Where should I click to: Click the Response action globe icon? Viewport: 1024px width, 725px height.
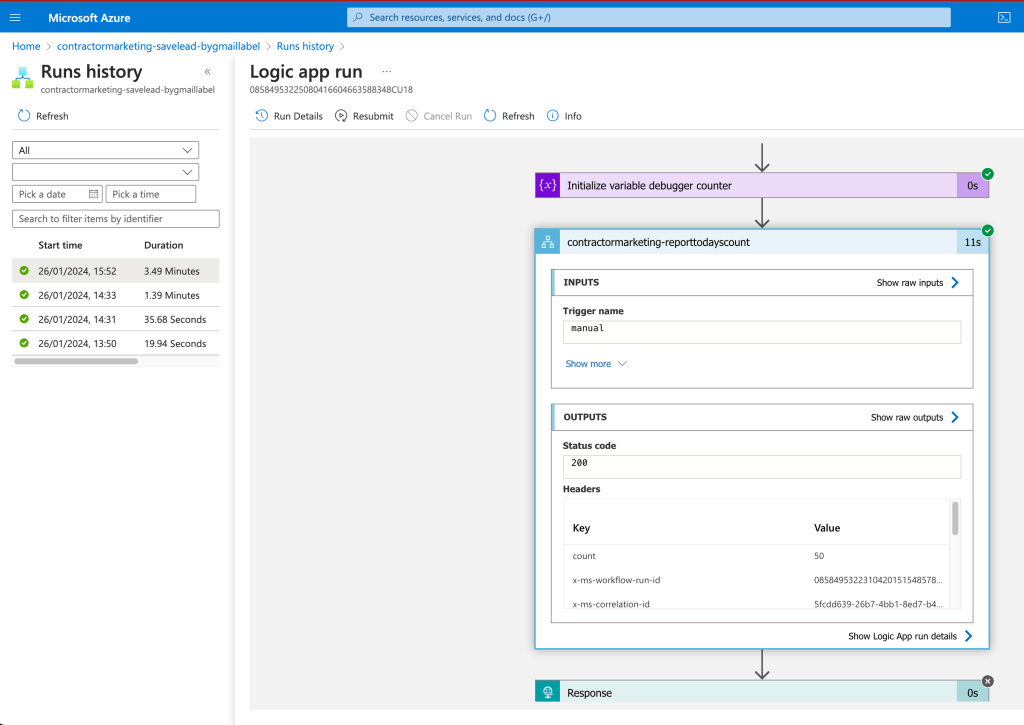coord(547,692)
